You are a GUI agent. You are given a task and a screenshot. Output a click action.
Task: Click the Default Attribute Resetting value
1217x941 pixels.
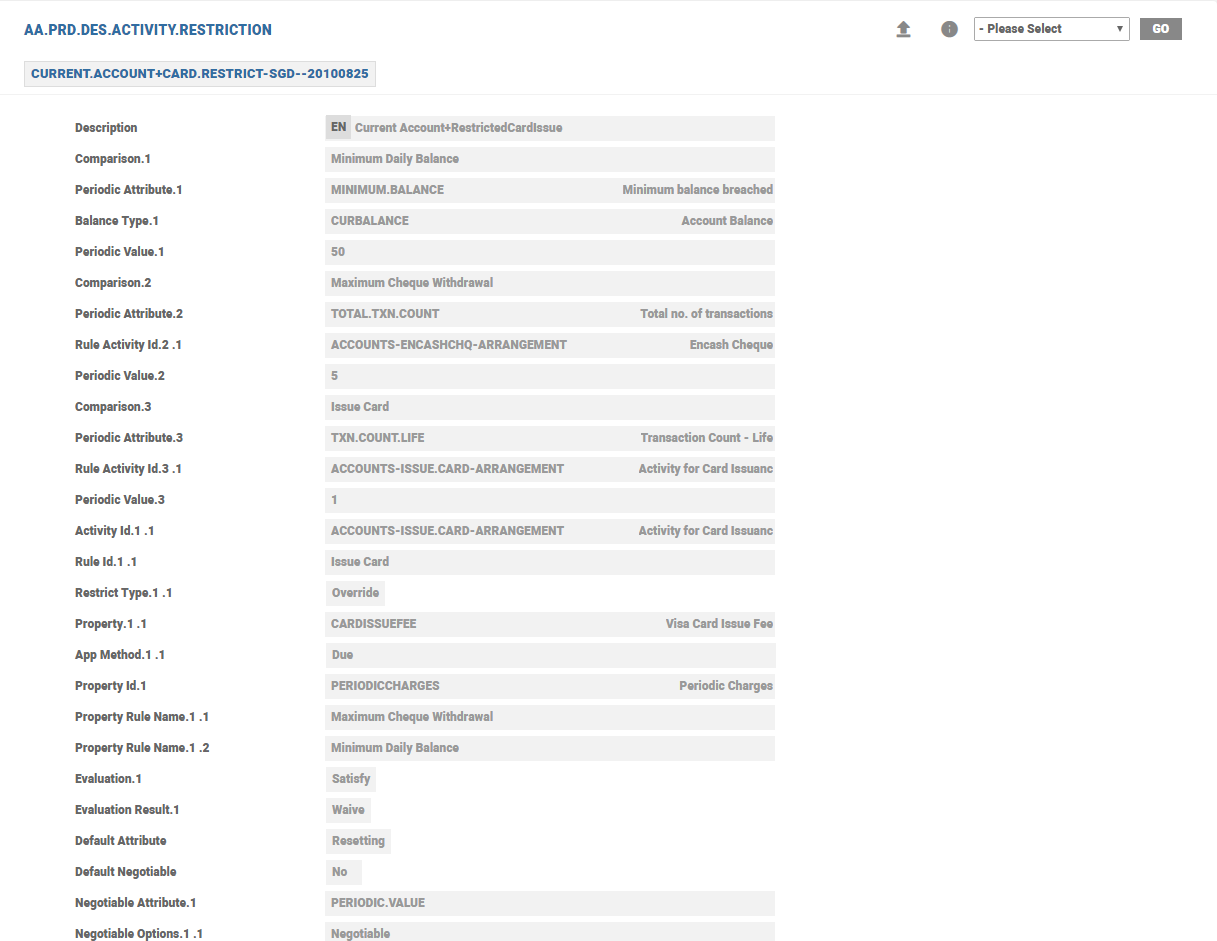coord(358,841)
